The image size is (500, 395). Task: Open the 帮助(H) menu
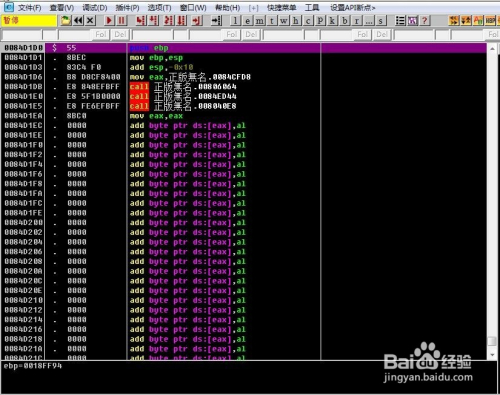tap(228, 7)
